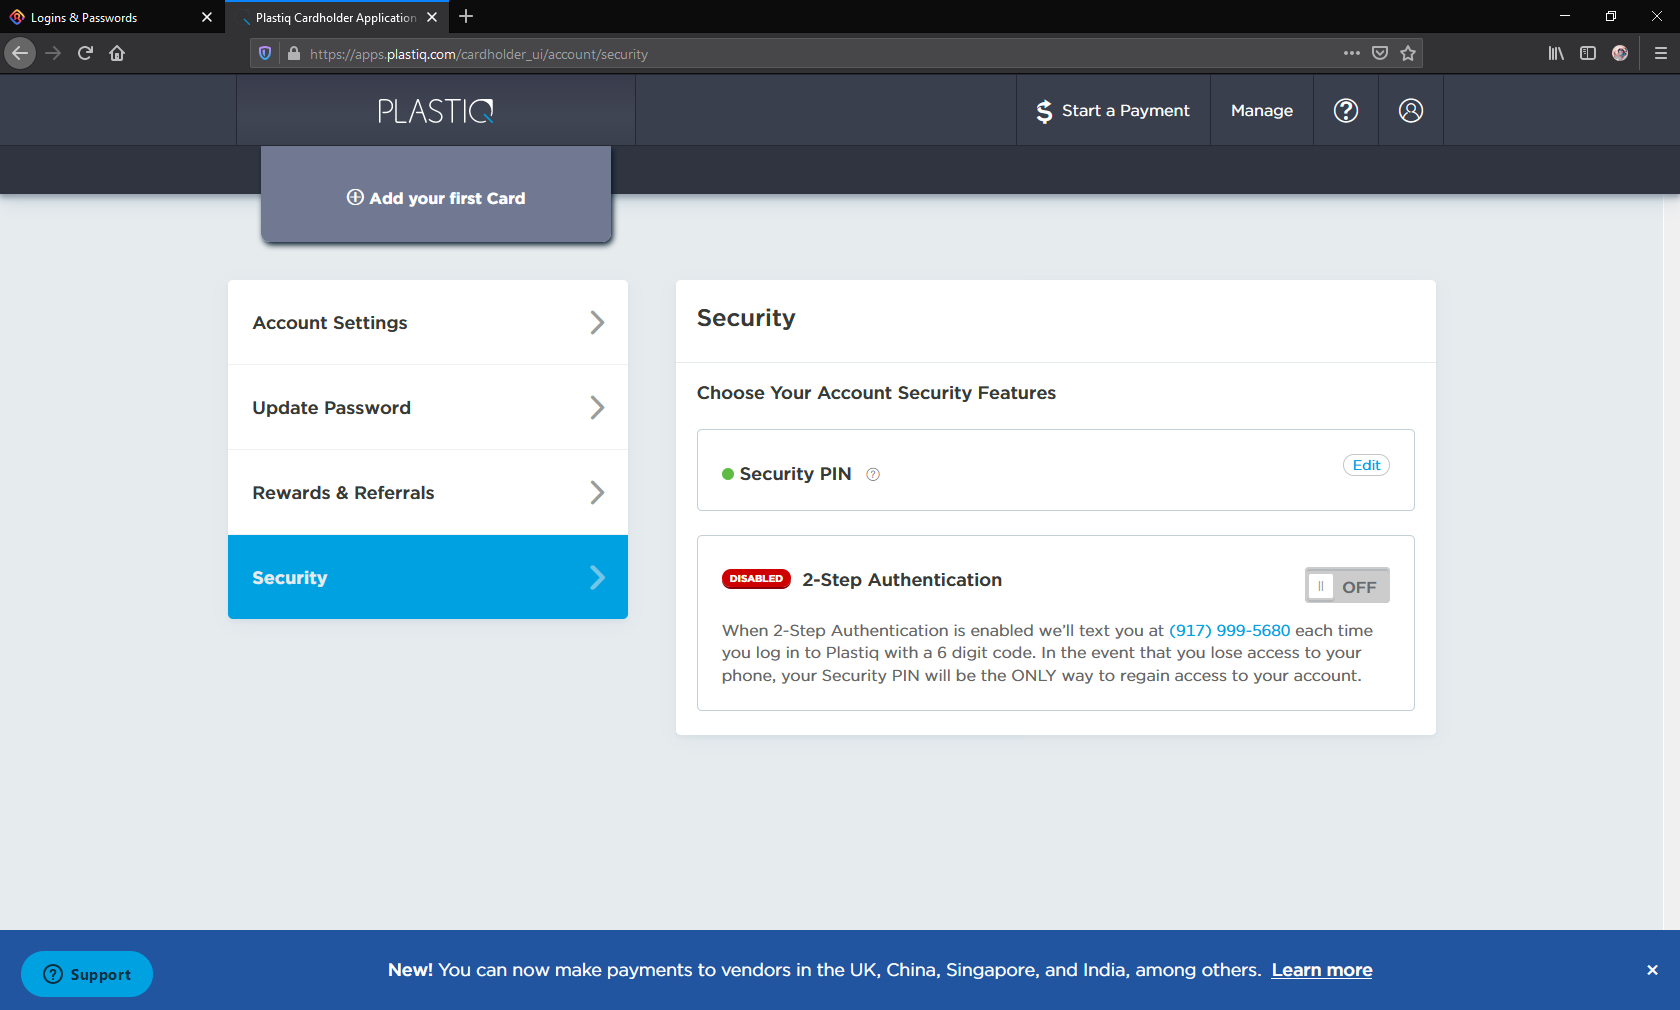Open Account Settings section
1680x1010 pixels.
point(428,322)
